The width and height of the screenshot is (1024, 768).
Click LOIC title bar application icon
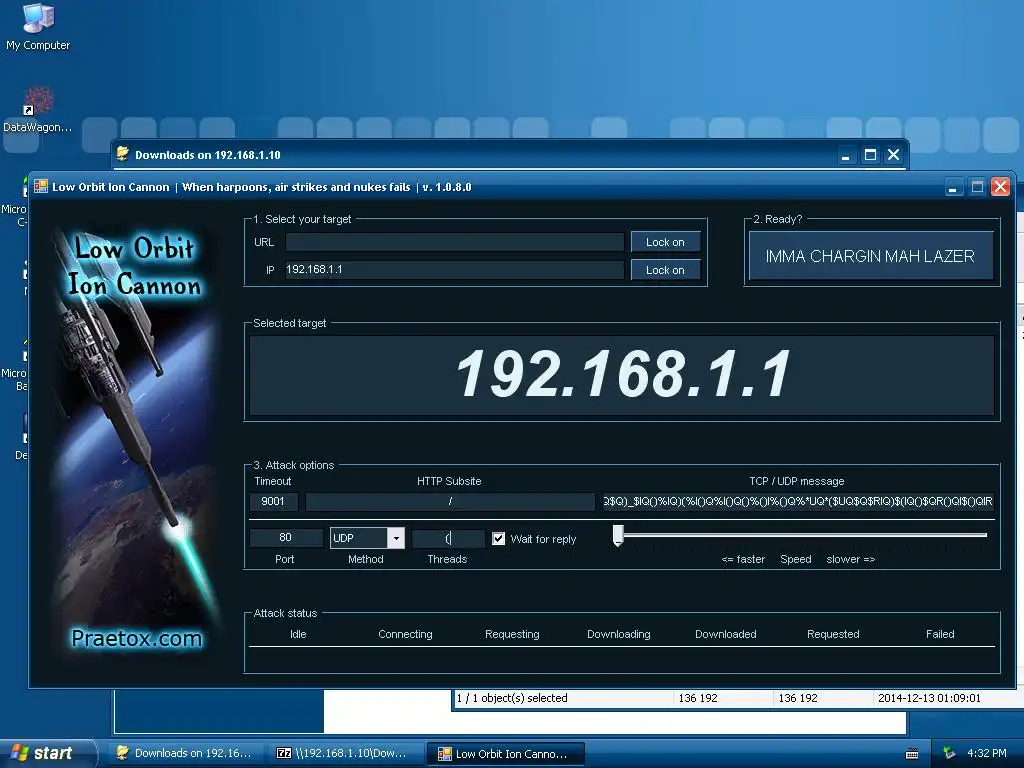[x=41, y=187]
